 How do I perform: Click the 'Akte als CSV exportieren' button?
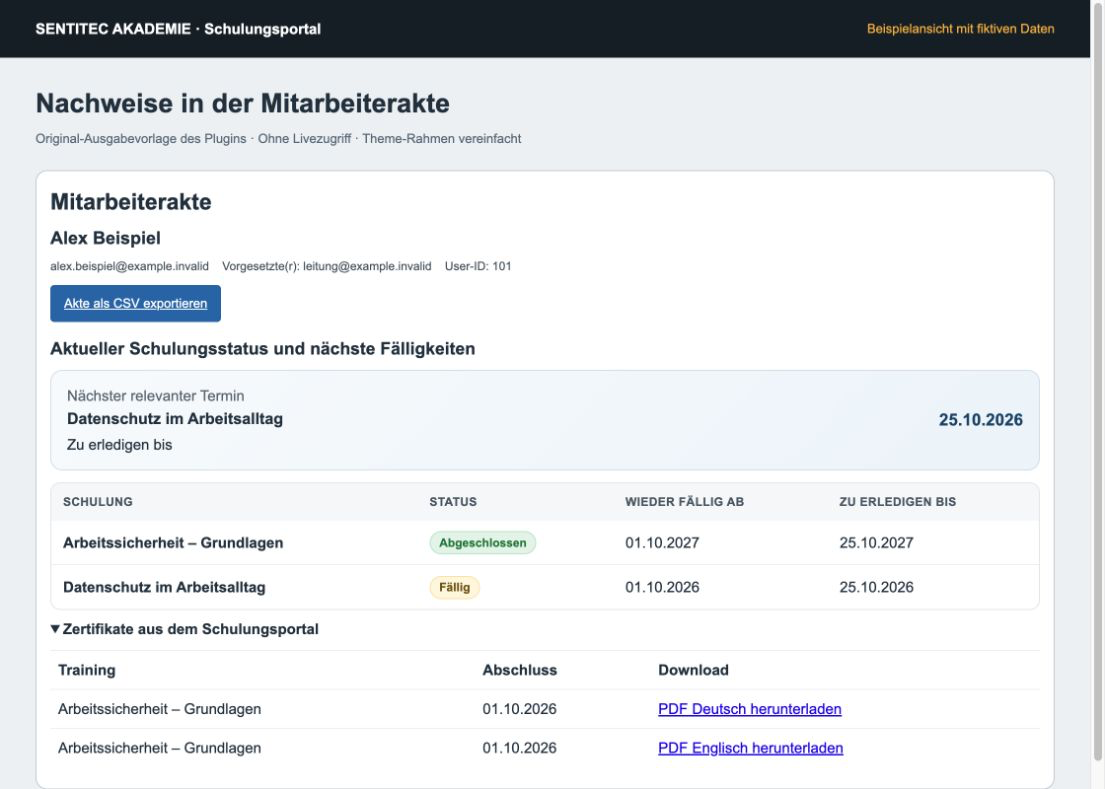click(135, 304)
